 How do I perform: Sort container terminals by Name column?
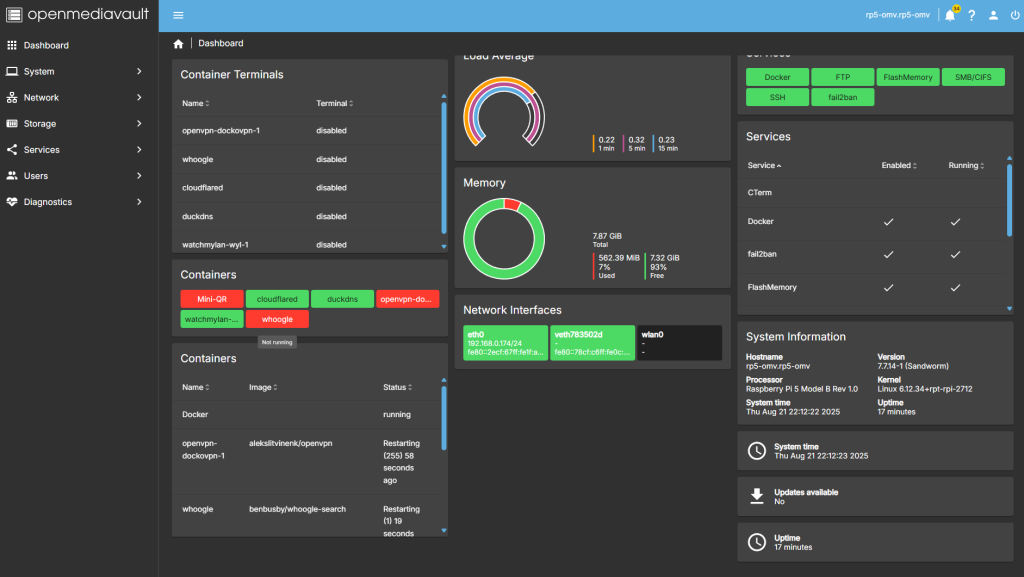click(x=196, y=103)
